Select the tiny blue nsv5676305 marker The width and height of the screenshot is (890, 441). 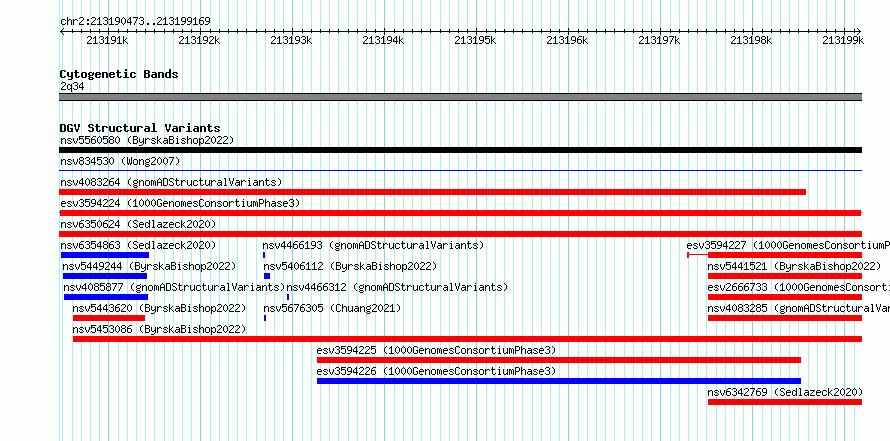point(265,318)
